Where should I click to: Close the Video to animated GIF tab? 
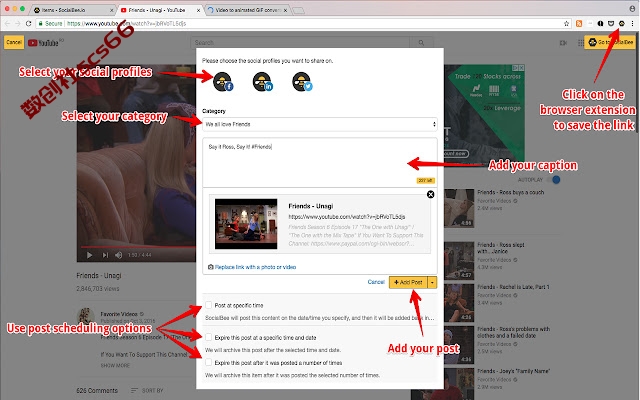285,10
